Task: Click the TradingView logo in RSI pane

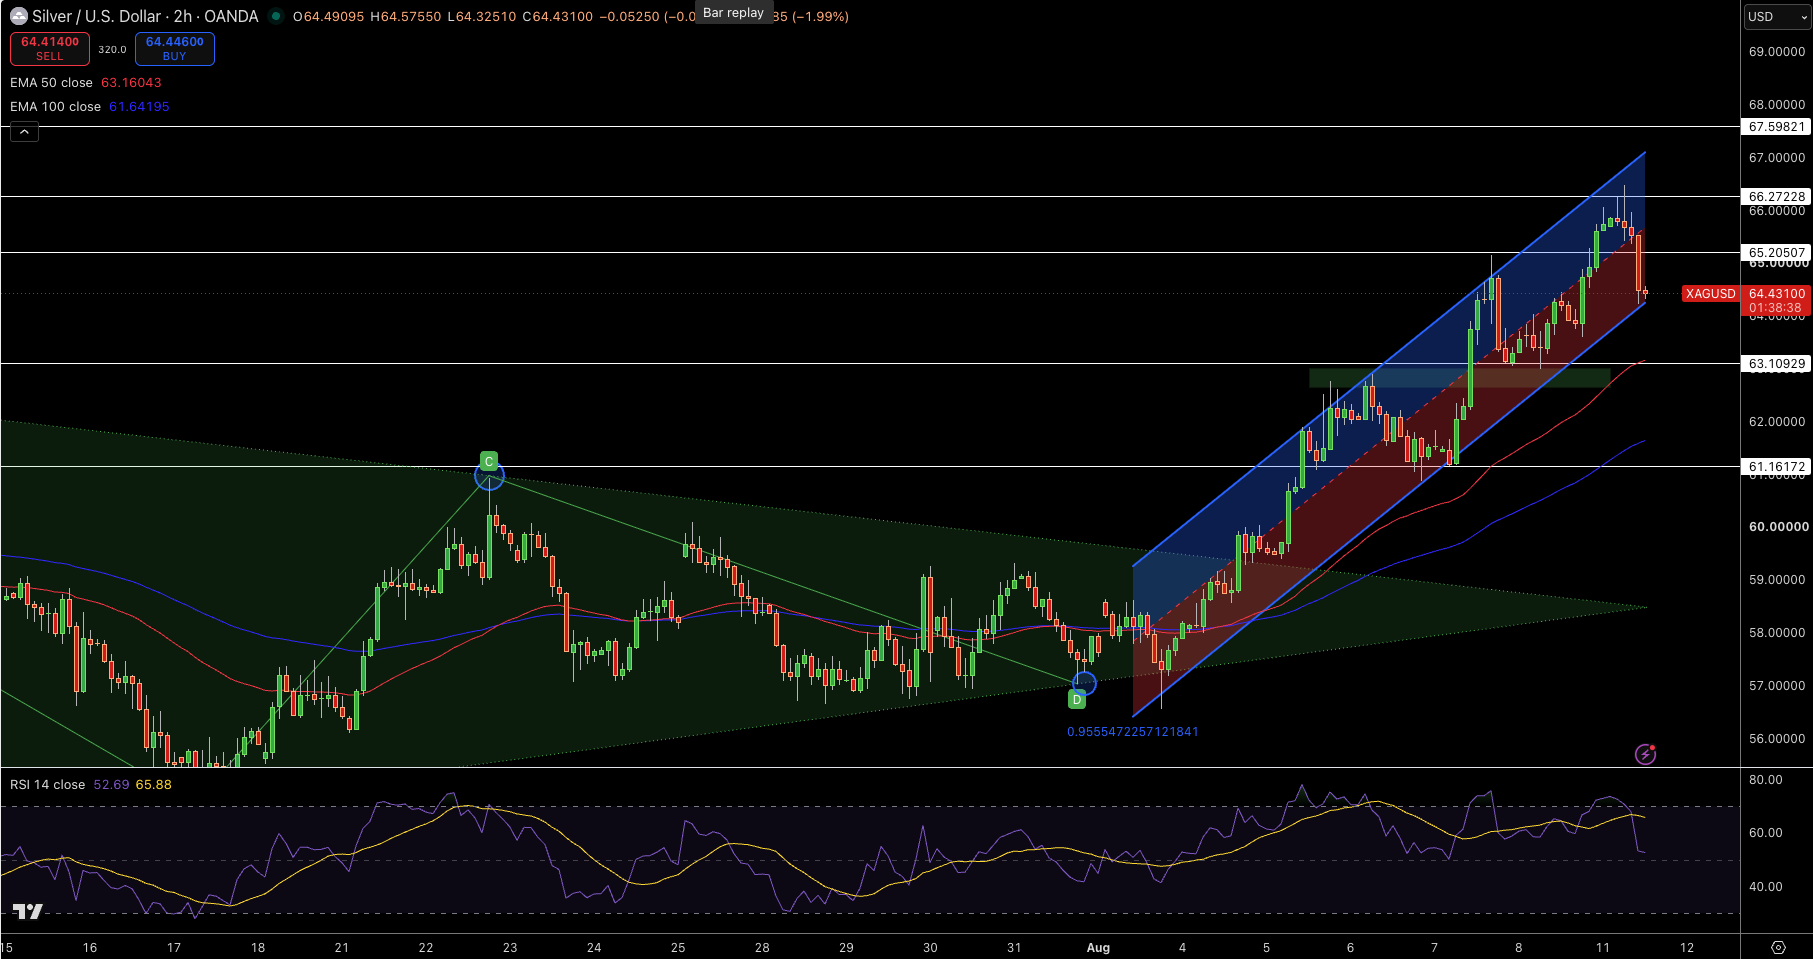Action: (28, 911)
